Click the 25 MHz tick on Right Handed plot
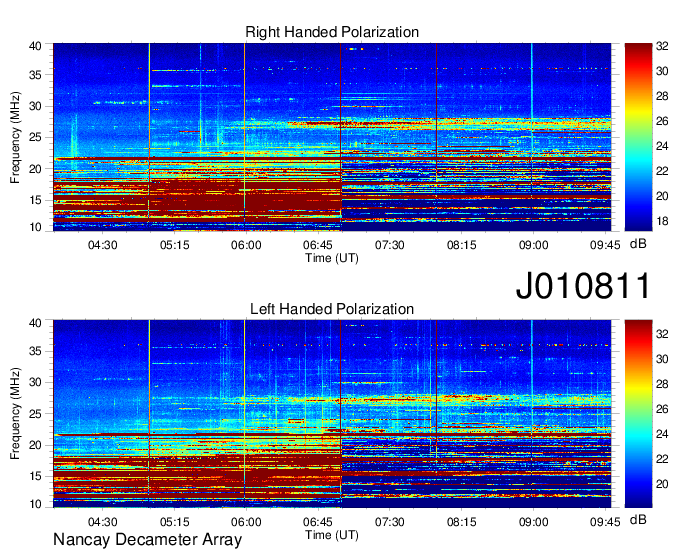The image size is (680, 552). tap(35, 137)
